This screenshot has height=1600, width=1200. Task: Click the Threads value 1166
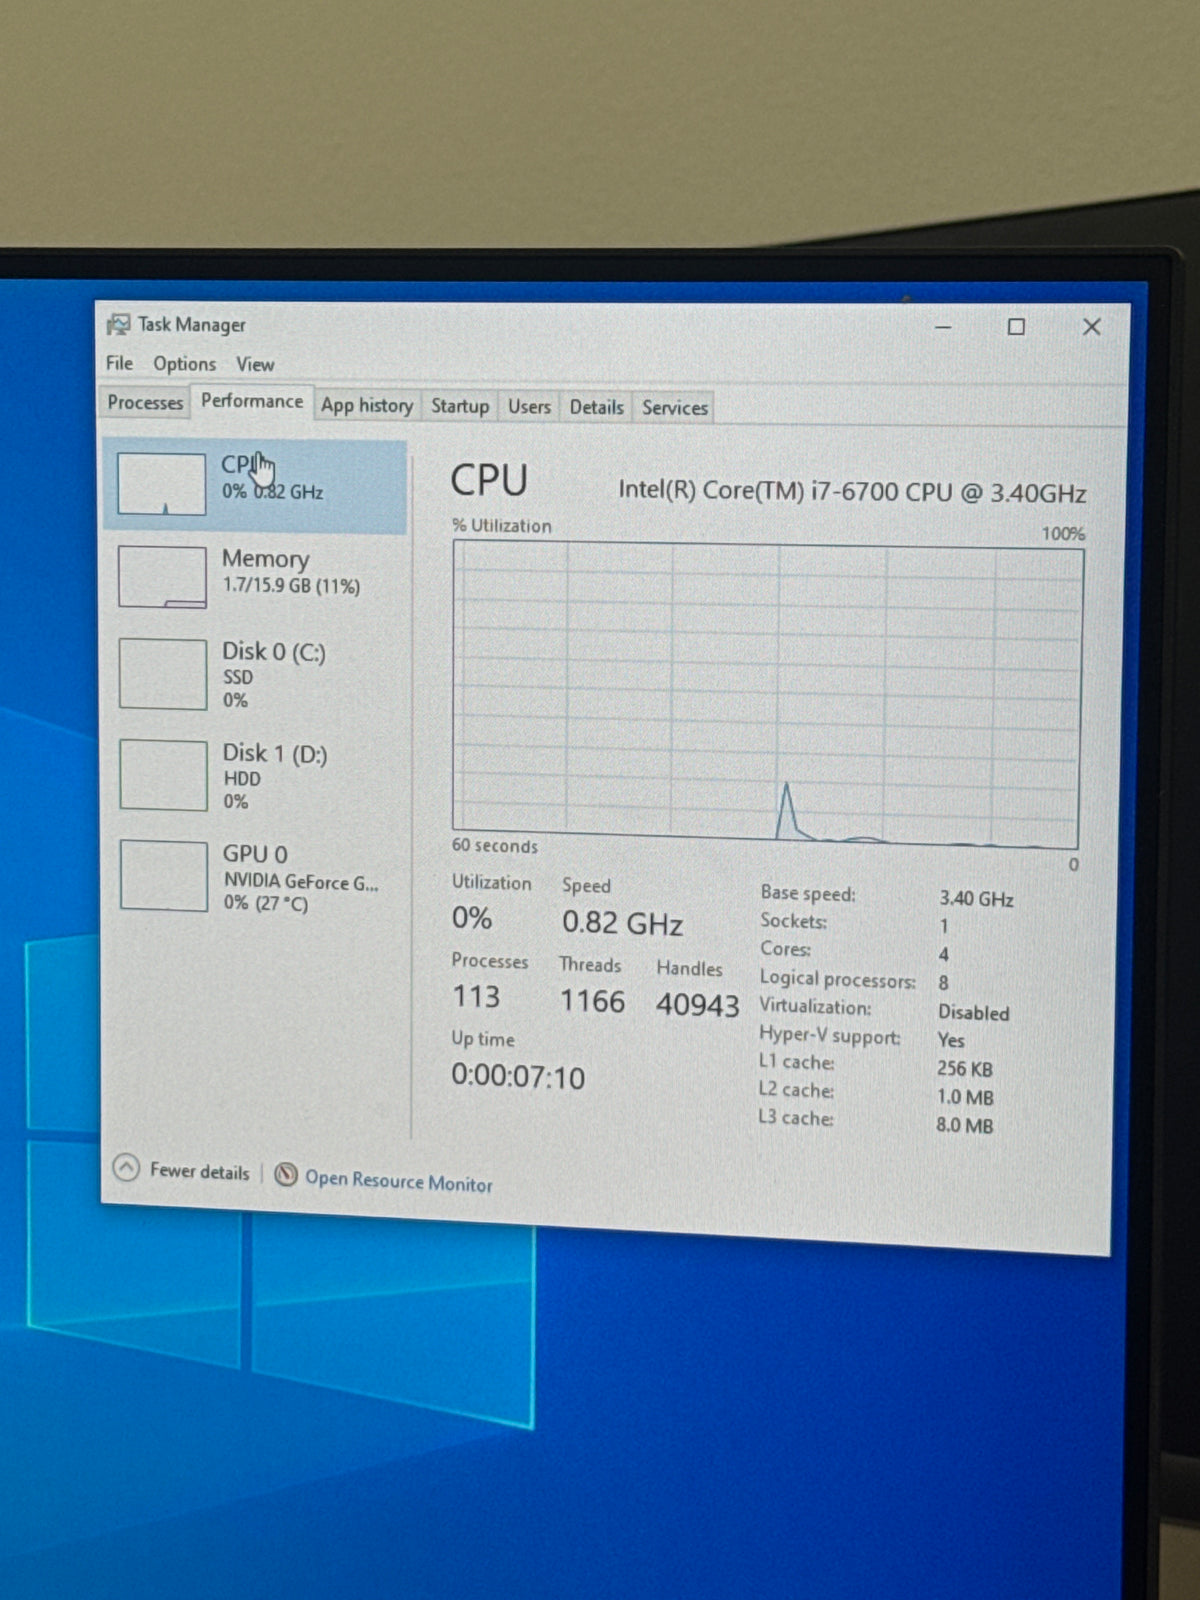coord(592,1001)
